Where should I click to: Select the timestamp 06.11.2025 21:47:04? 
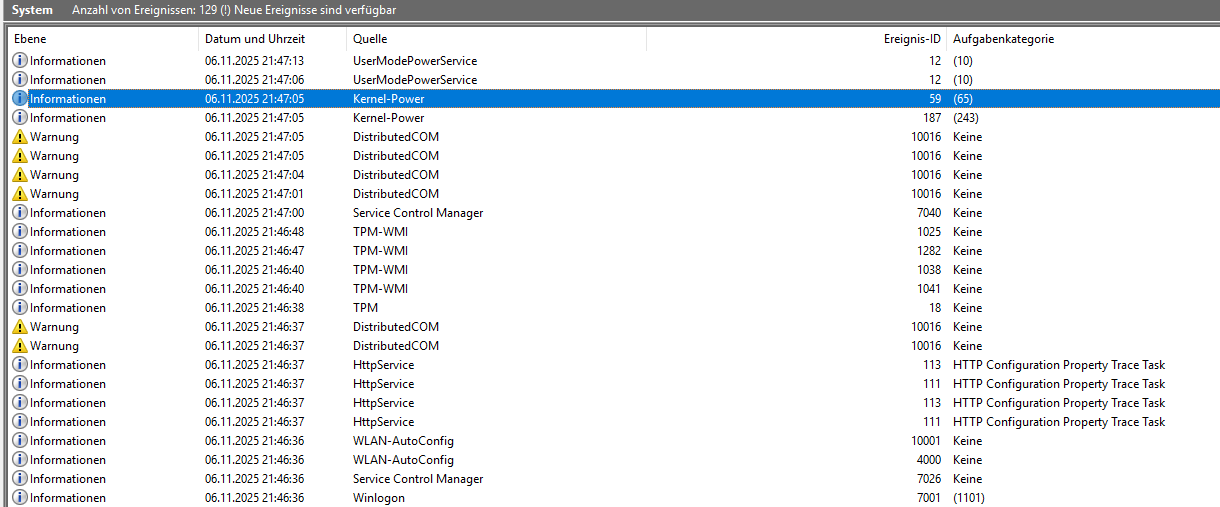pos(255,175)
